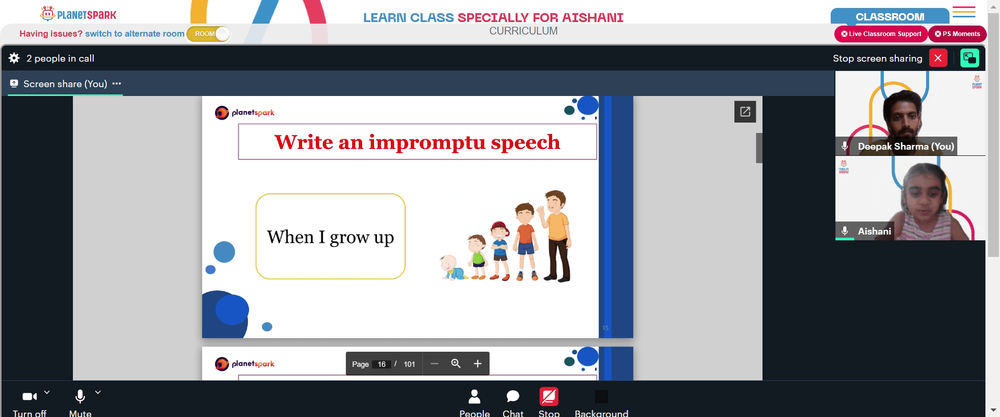This screenshot has width=1000, height=417.
Task: Toggle the alternate ROOM switch
Action: pos(208,34)
